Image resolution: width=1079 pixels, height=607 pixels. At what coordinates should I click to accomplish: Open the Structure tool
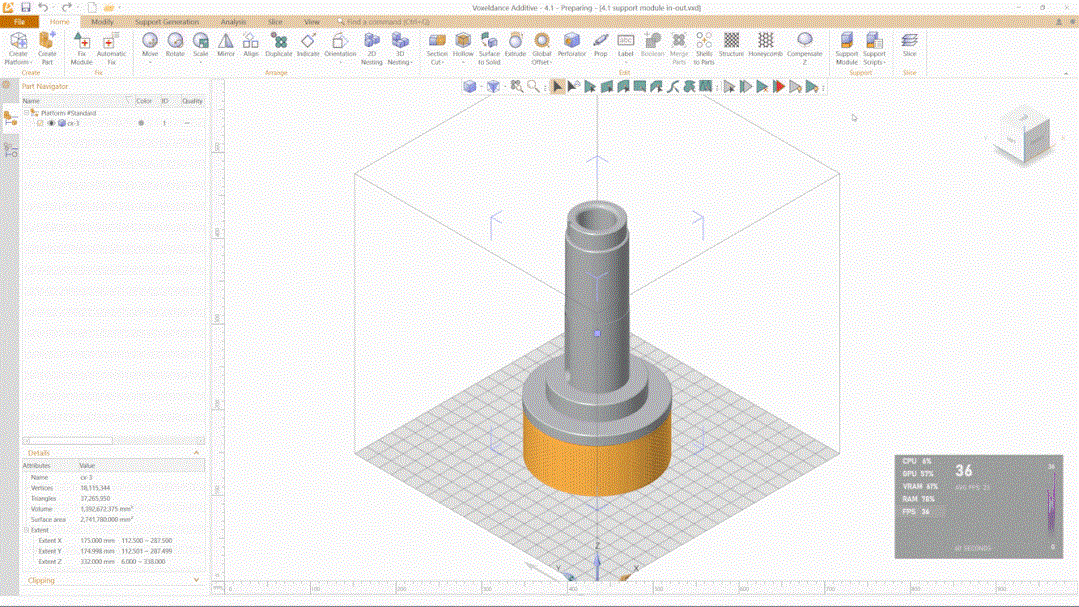(x=731, y=45)
